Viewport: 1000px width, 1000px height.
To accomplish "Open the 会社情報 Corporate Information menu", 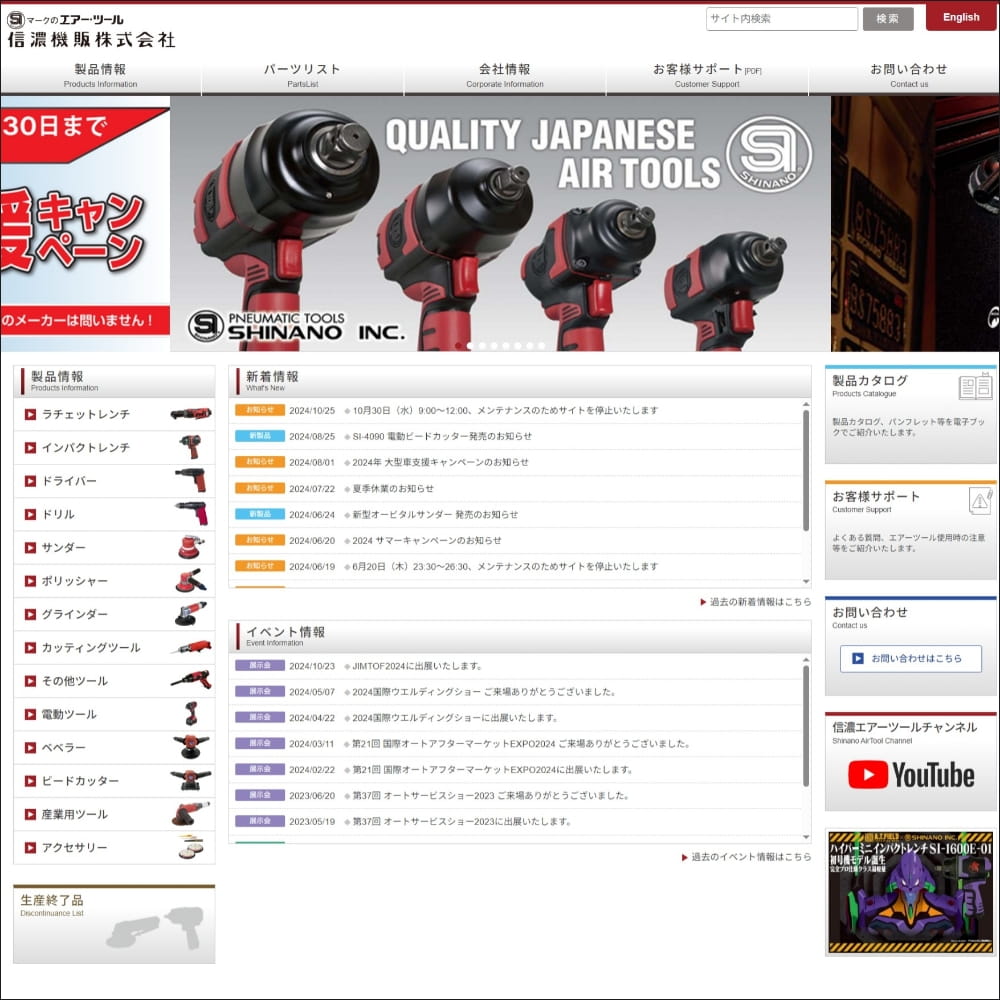I will (x=504, y=75).
